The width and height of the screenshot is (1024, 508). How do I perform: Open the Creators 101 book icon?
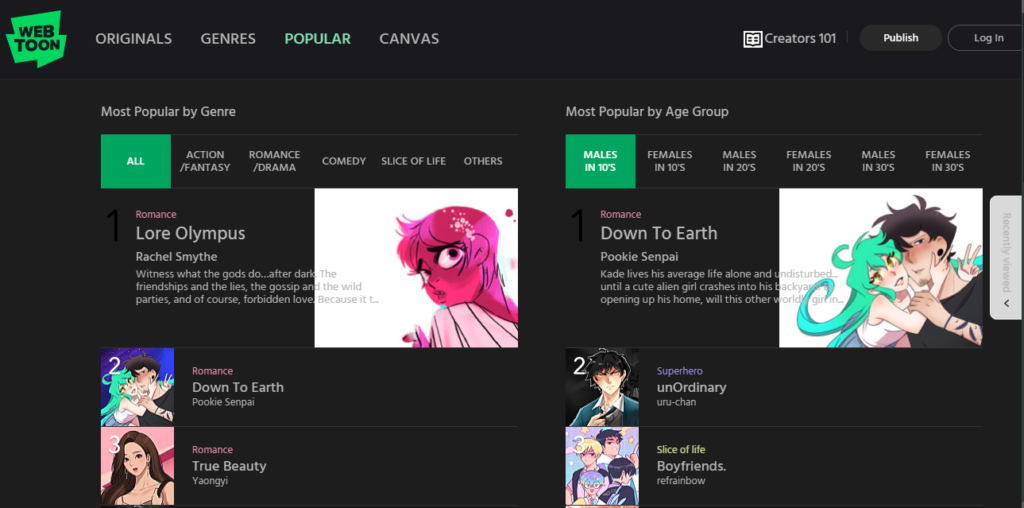tap(752, 39)
